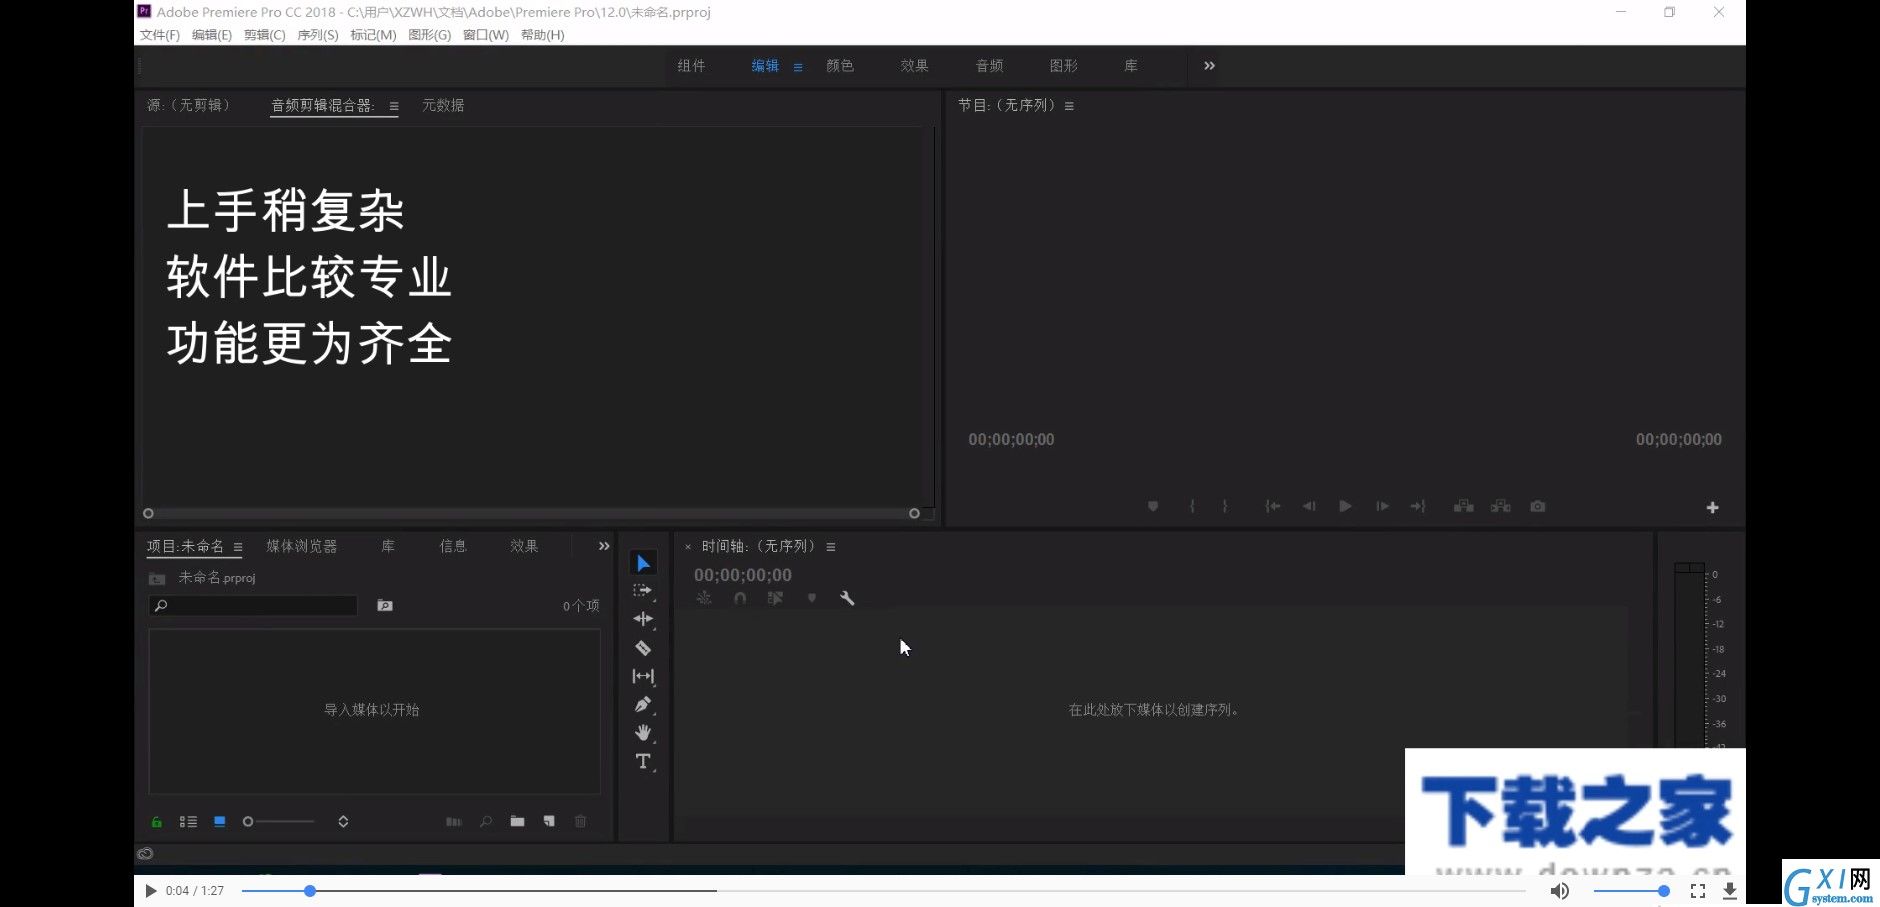Switch to 效果 tab in project panel
The width and height of the screenshot is (1880, 907).
[524, 546]
